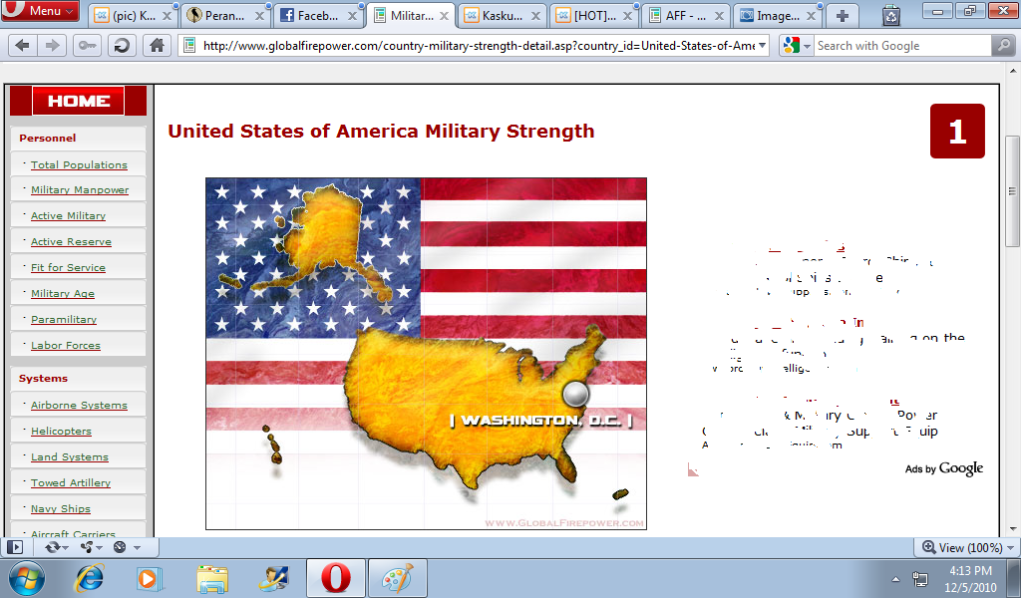Open the Opera Menu button
The image size is (1023, 598).
[39, 10]
